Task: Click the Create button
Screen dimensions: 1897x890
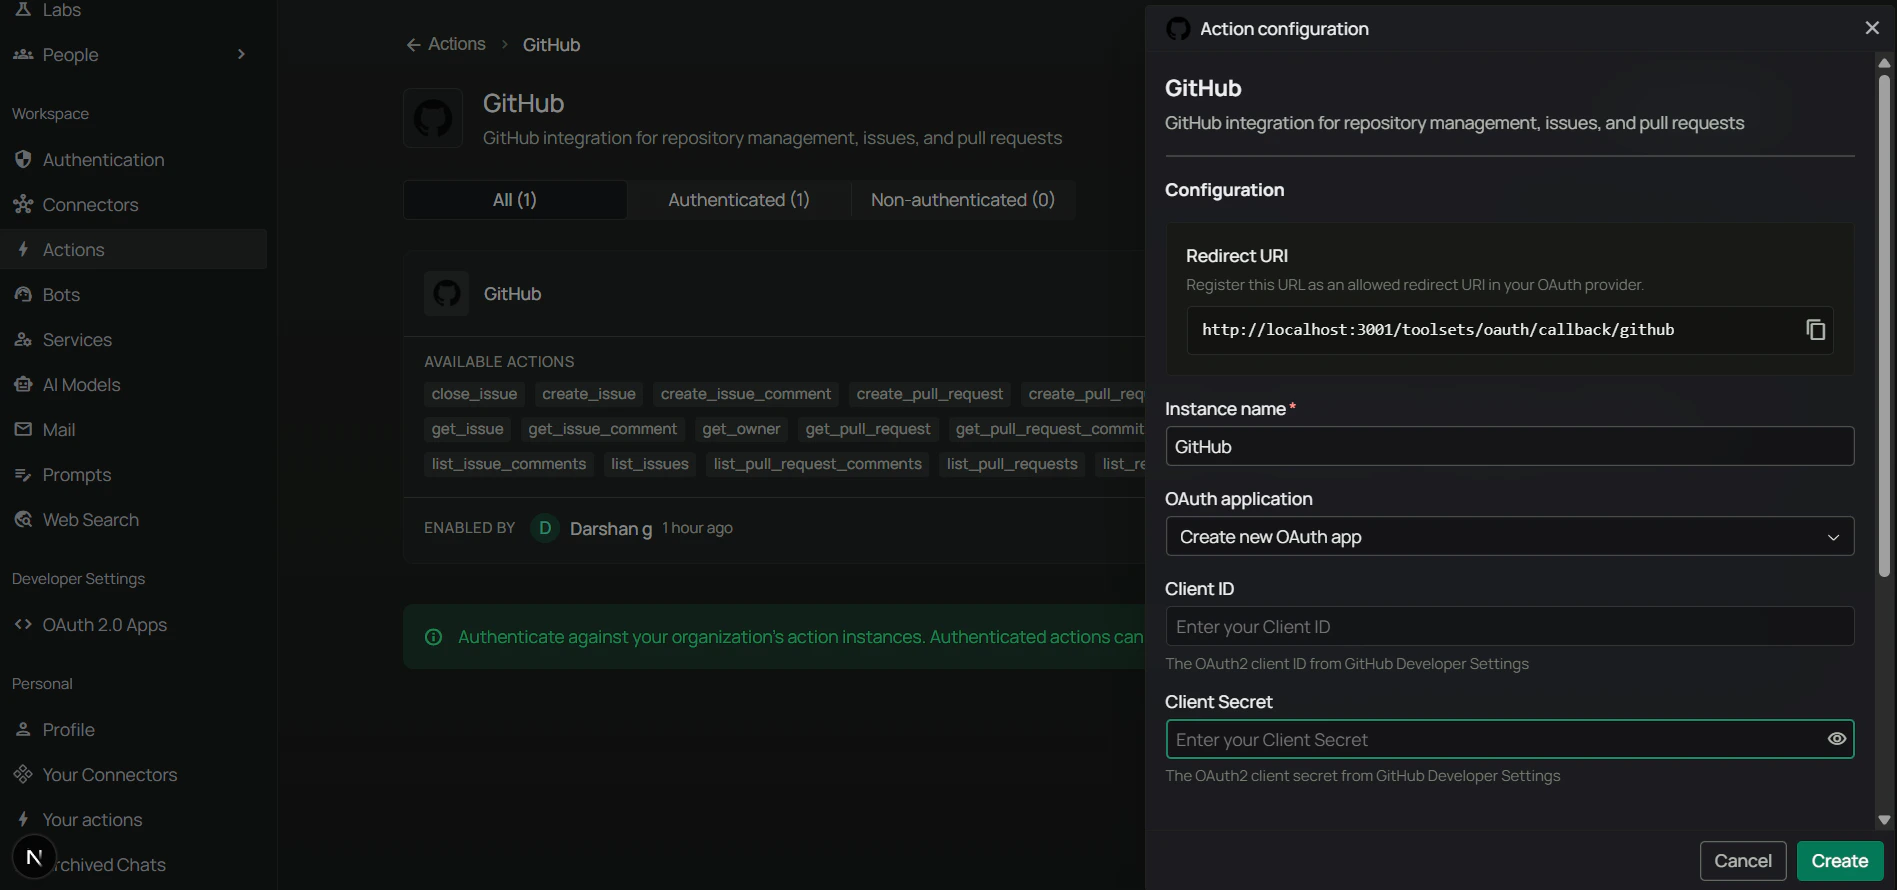Action: point(1840,861)
